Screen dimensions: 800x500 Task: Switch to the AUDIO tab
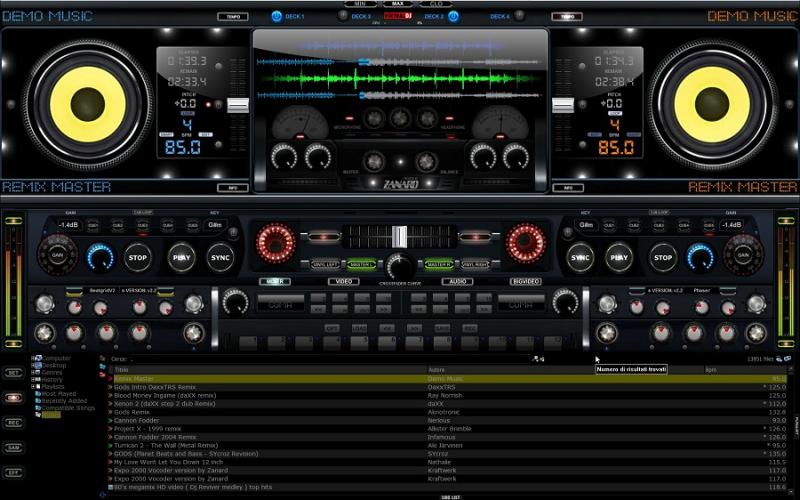click(457, 282)
